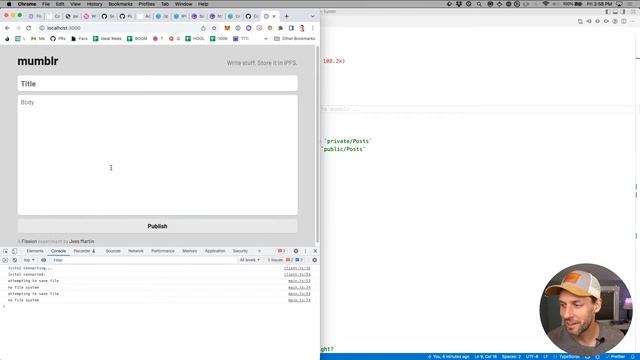Open Chrome three-dot menu
The width and height of the screenshot is (640, 360).
(313, 28)
